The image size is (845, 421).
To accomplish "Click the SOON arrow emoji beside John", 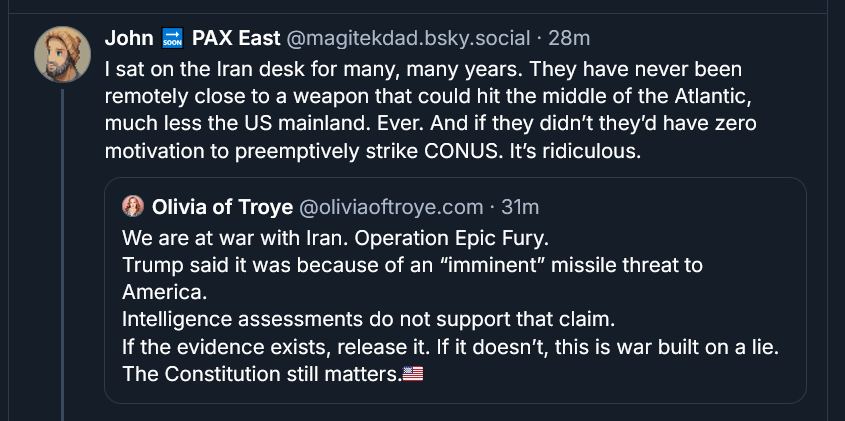I will 171,39.
